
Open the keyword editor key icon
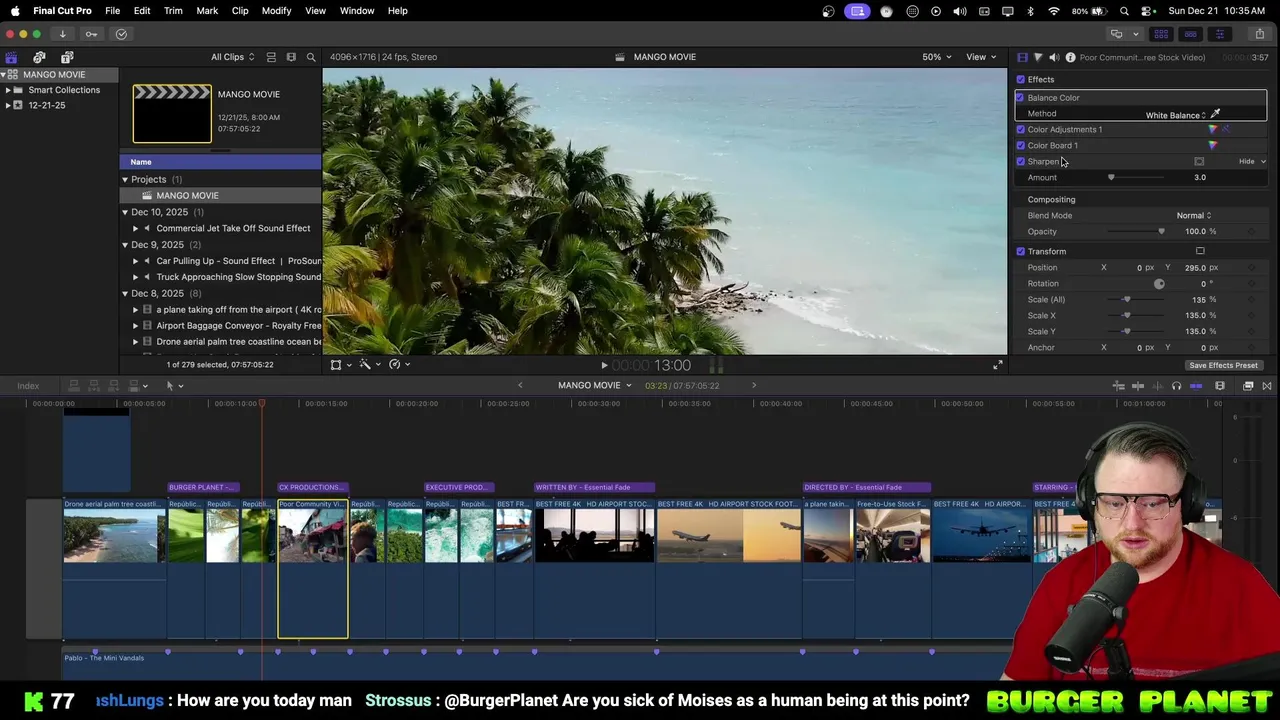click(91, 34)
